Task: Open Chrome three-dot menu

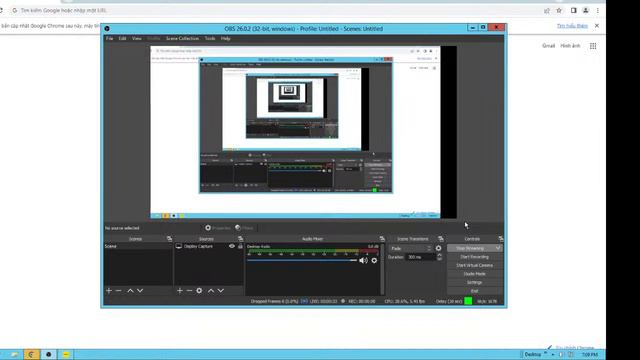Action: pyautogui.click(x=598, y=11)
